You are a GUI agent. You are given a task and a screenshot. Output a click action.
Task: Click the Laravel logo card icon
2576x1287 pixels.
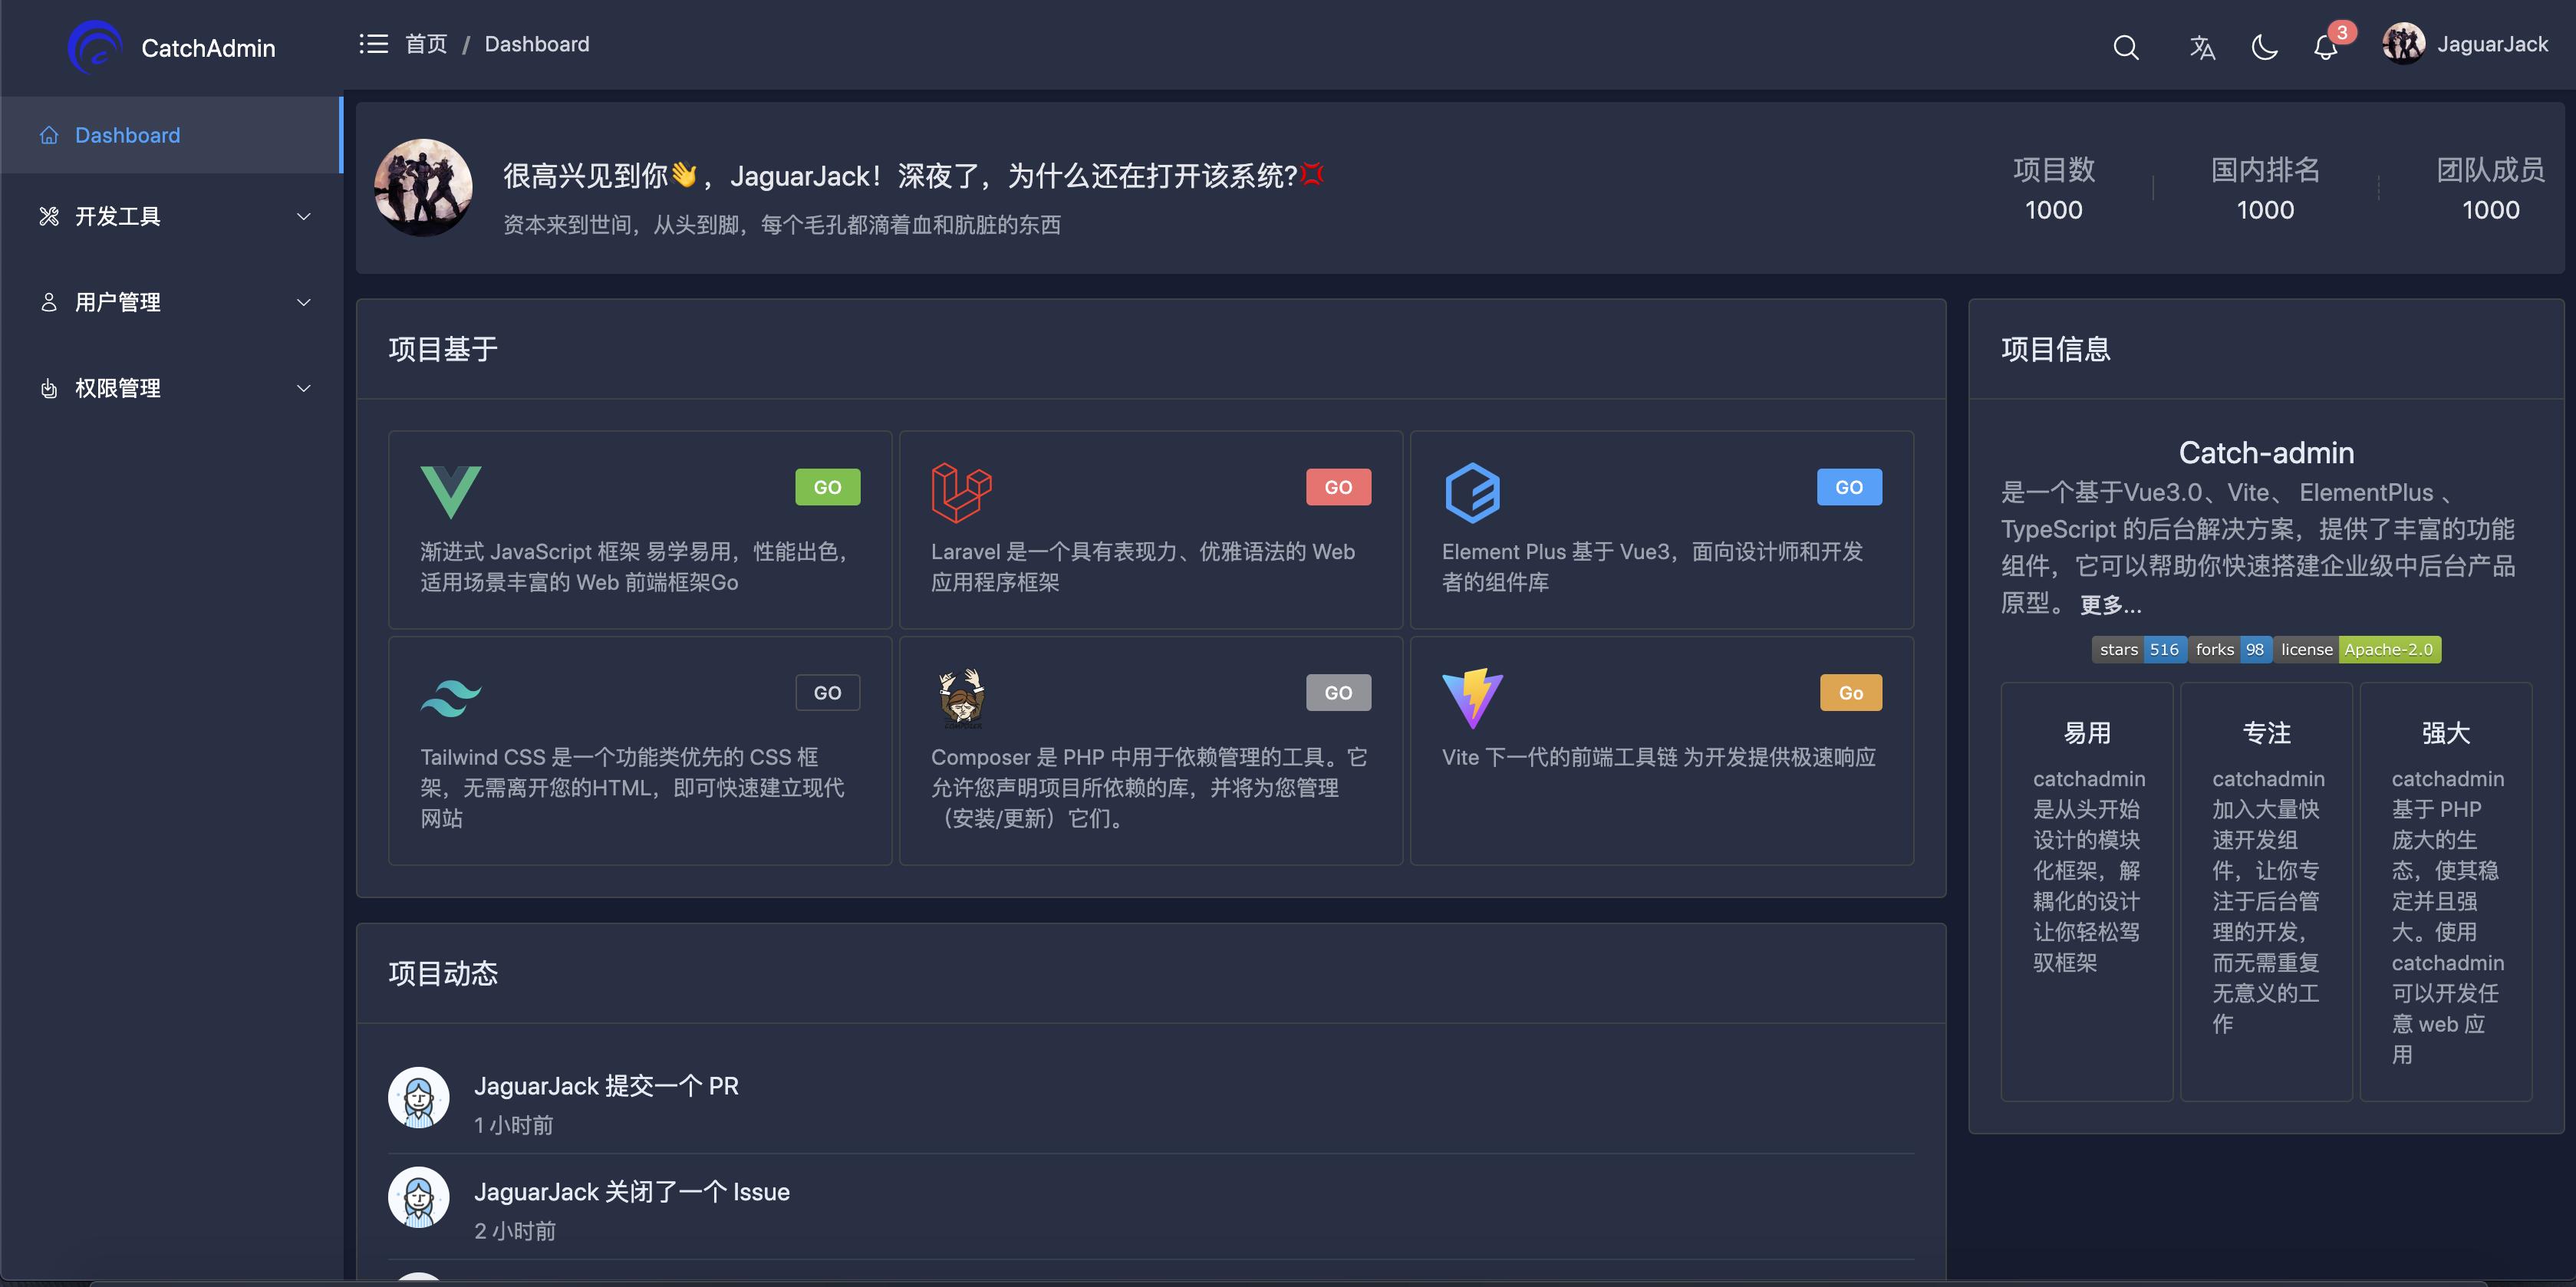pyautogui.click(x=962, y=490)
